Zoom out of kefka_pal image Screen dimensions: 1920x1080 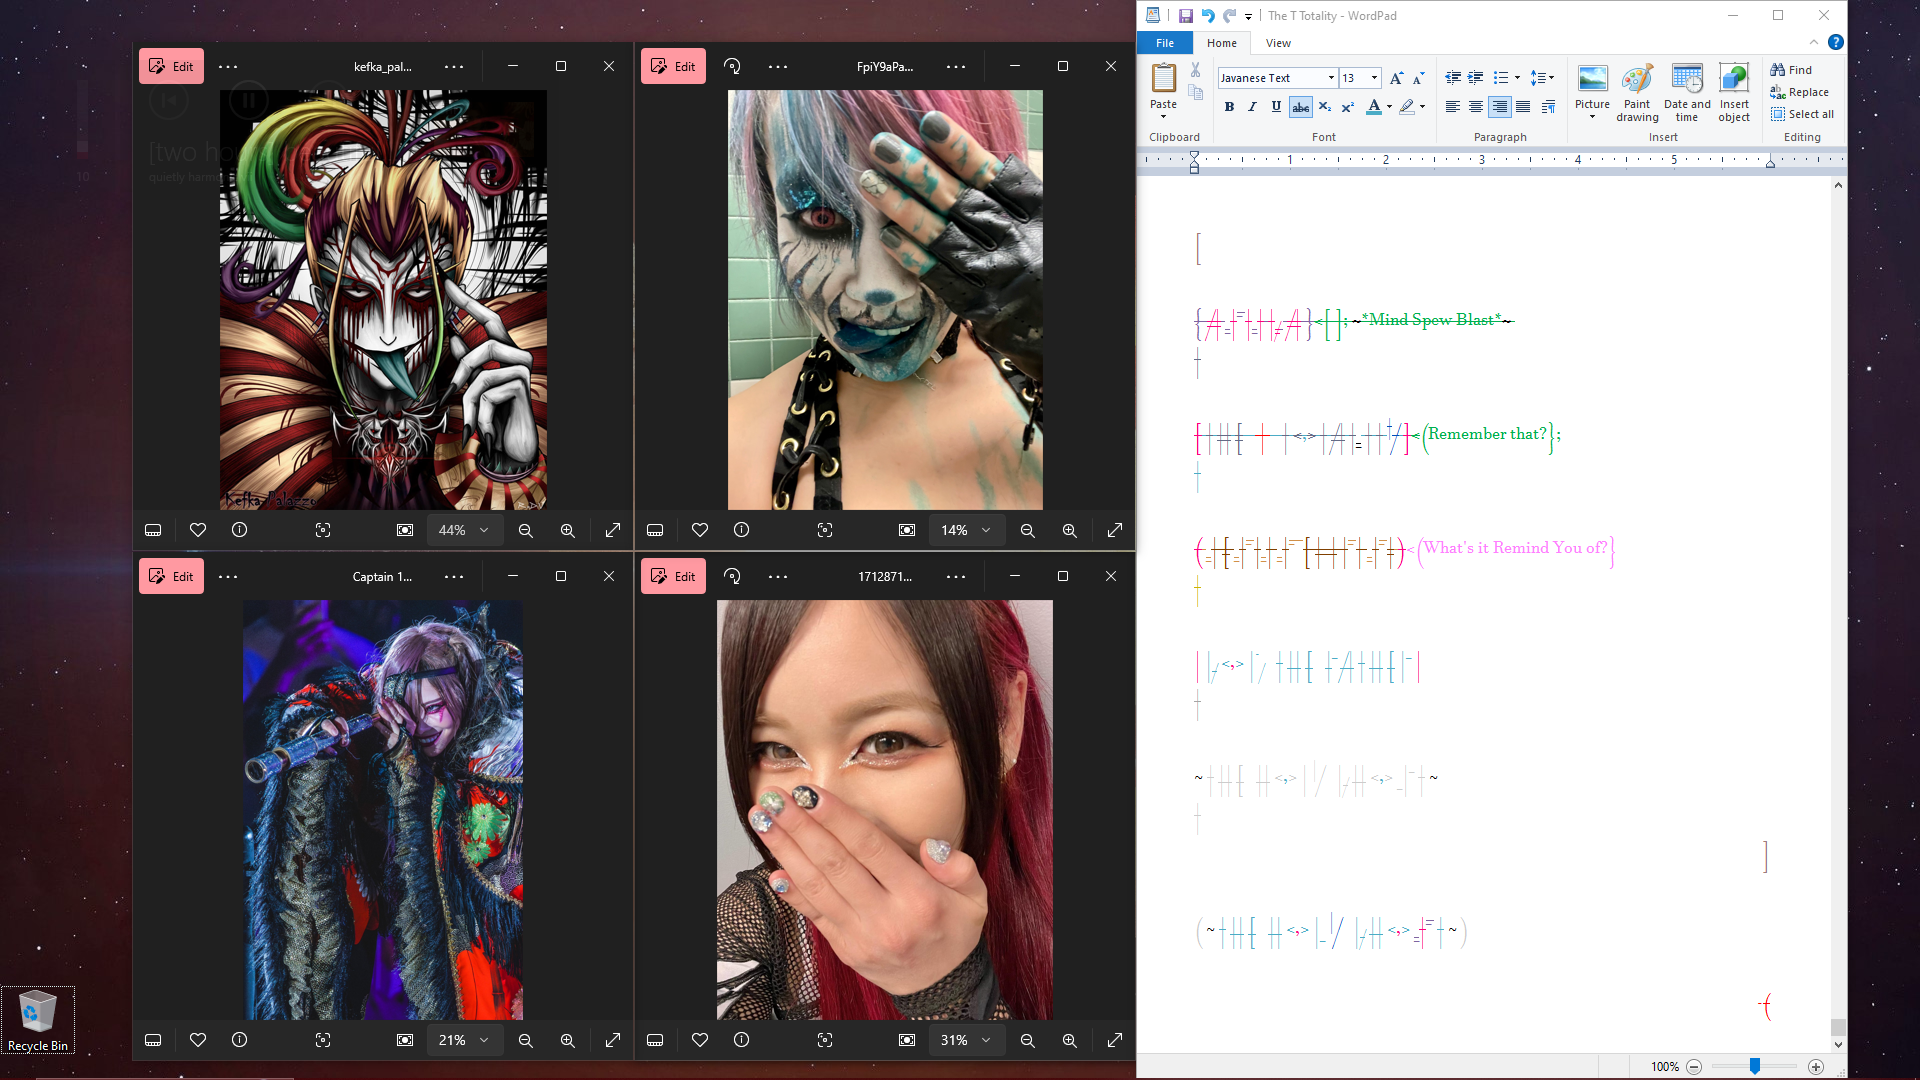tap(525, 530)
